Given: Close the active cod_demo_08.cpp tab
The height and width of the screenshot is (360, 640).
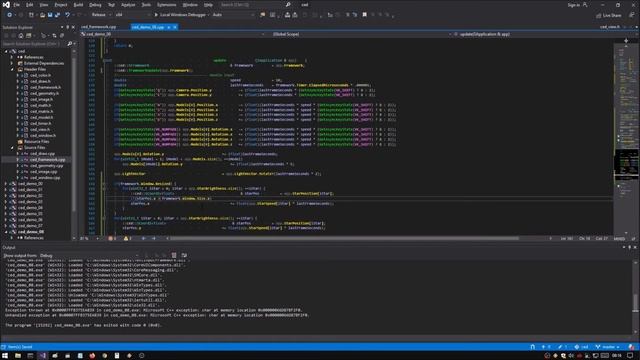Looking at the screenshot, I should point(175,27).
